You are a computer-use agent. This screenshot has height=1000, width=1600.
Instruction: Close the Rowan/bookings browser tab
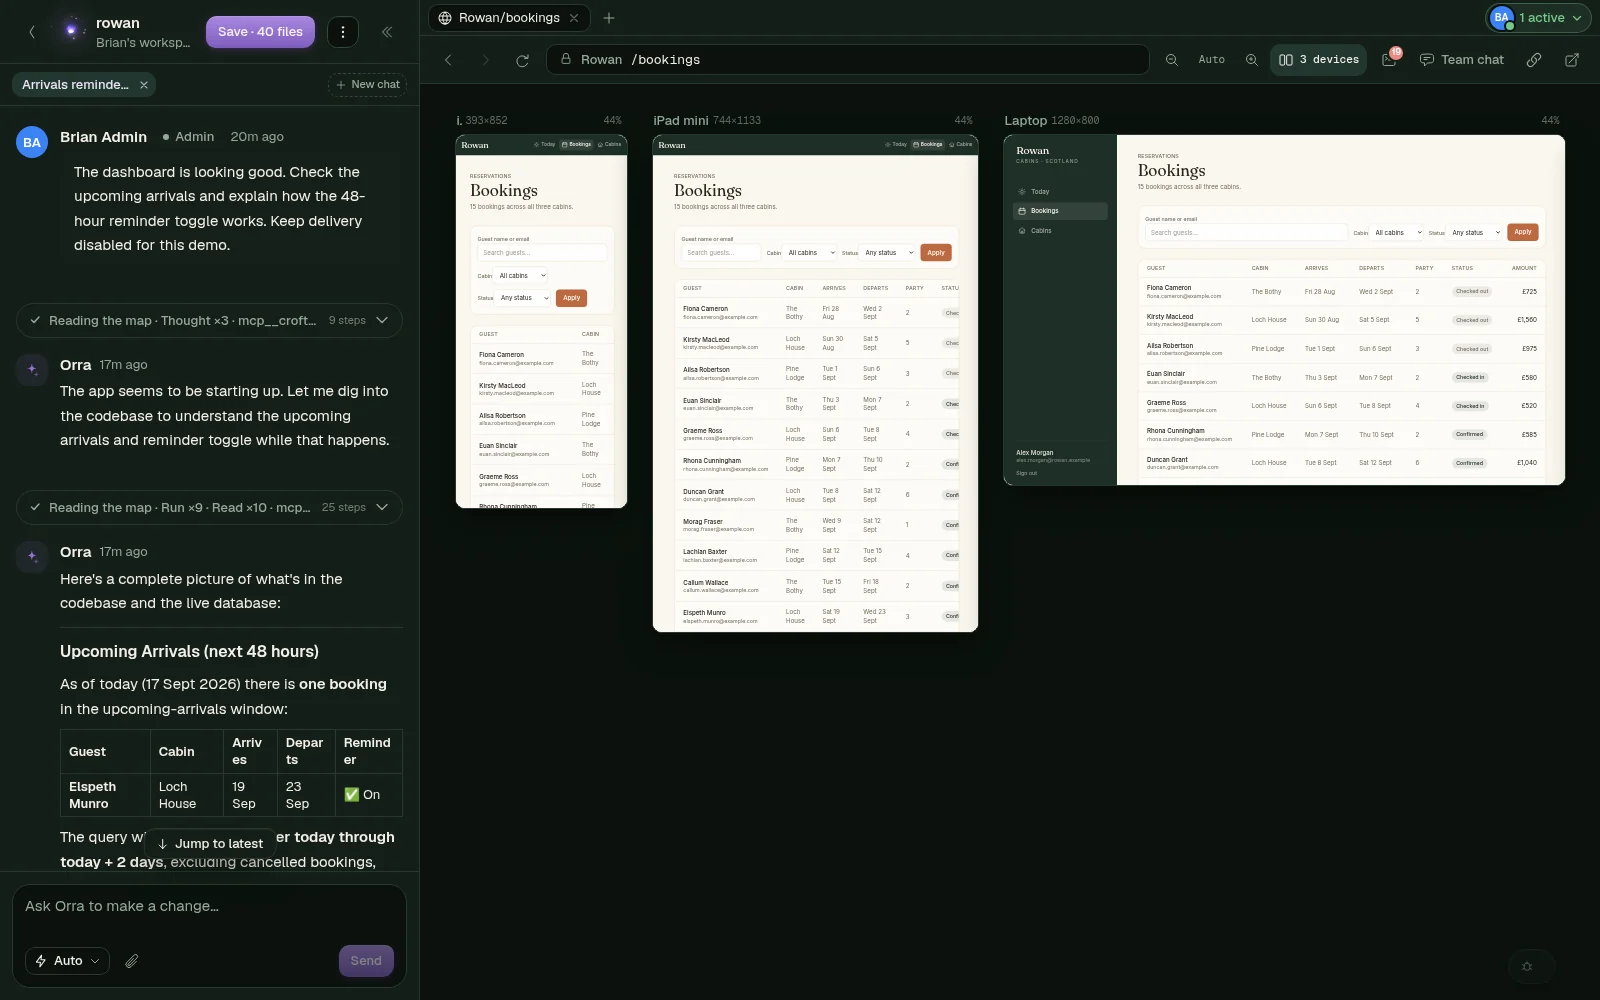click(x=574, y=18)
